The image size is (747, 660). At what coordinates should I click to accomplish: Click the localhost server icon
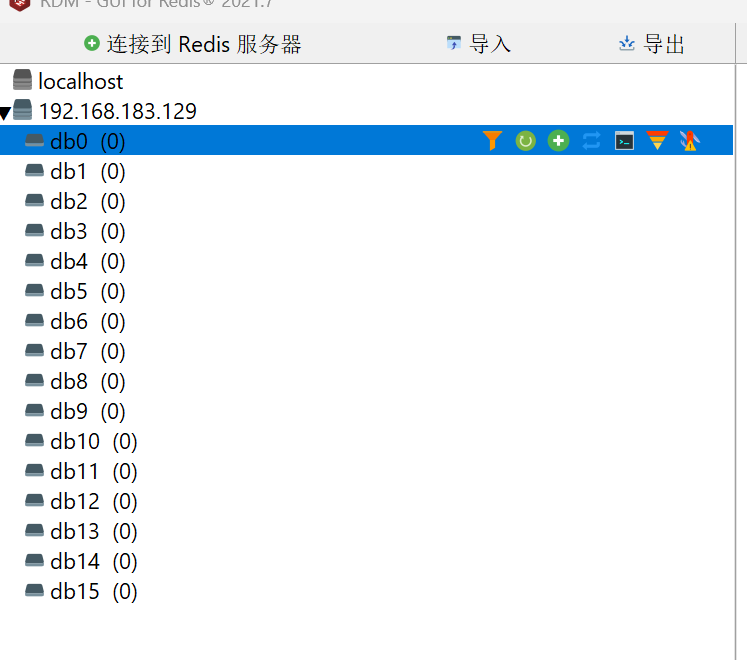pos(22,80)
